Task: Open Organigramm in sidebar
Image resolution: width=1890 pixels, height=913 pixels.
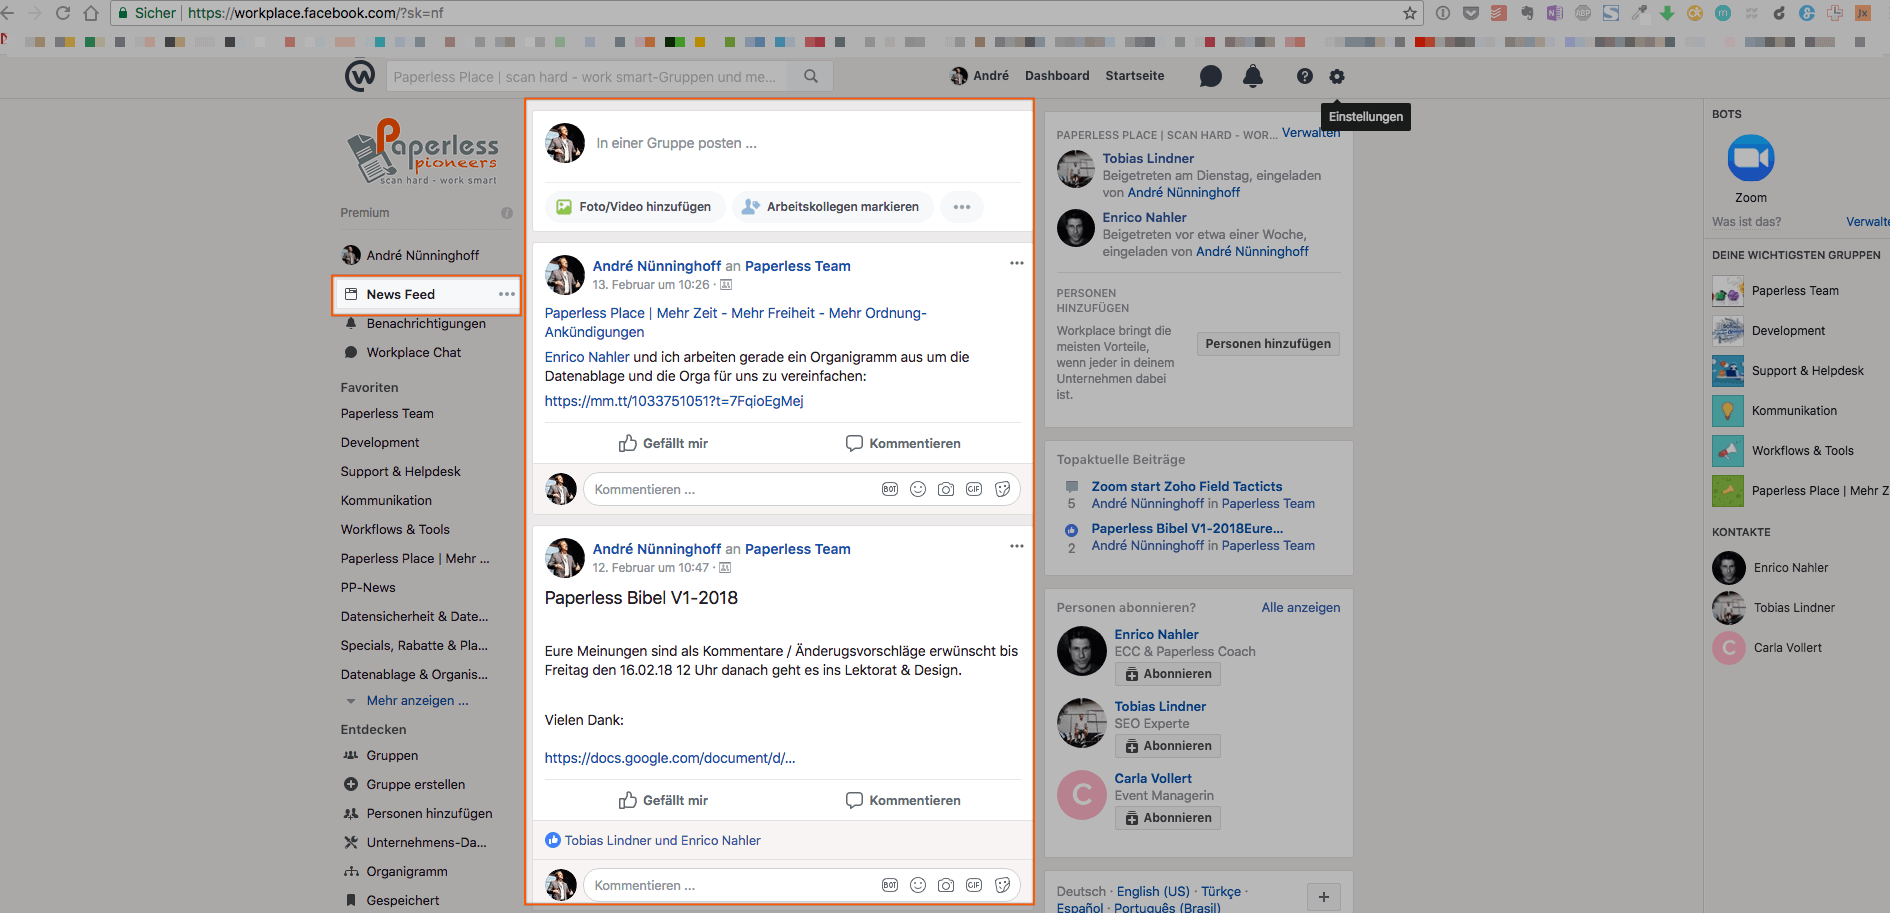Action: coord(406,871)
